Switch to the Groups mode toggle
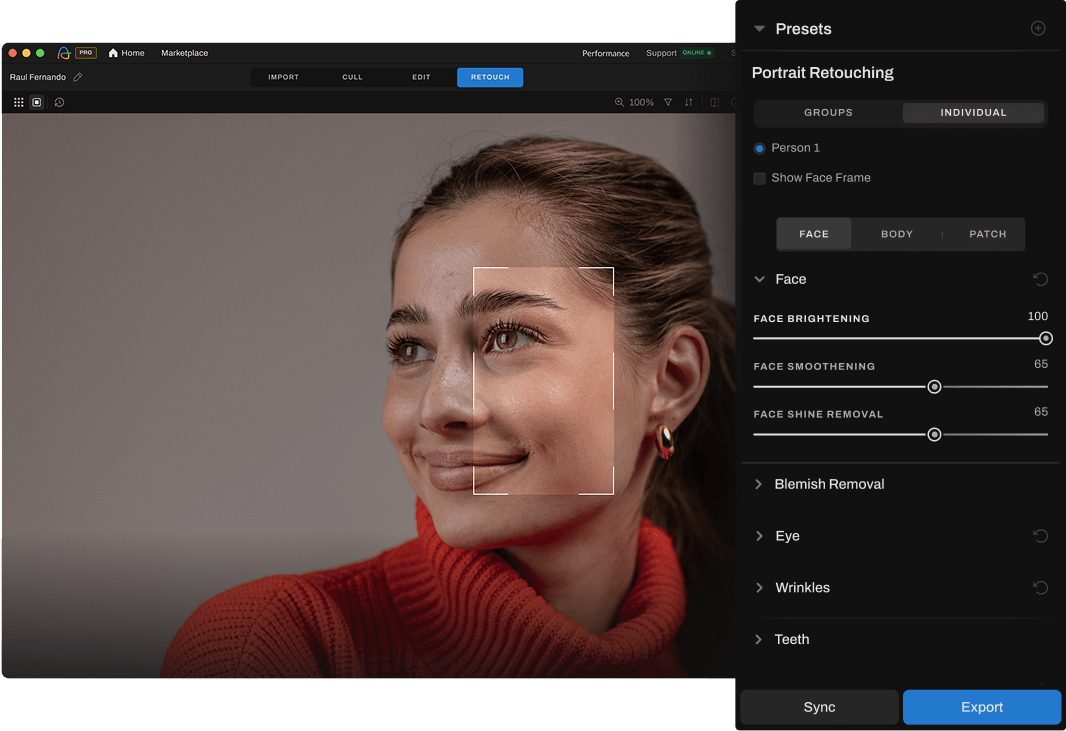The image size is (1066, 731). pos(828,113)
